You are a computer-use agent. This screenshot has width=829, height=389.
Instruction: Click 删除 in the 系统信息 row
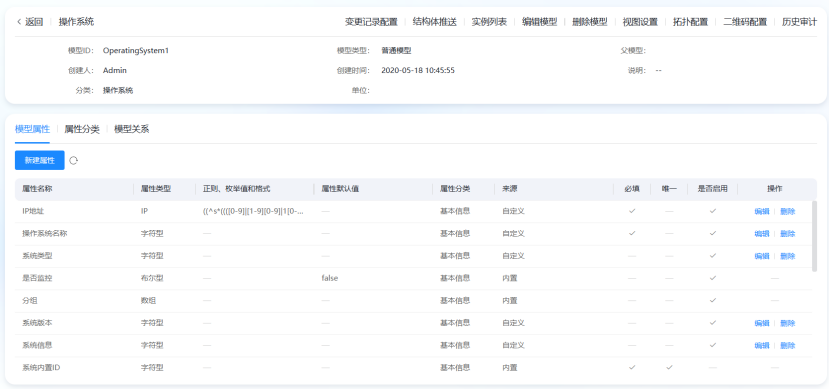pyautogui.click(x=788, y=345)
